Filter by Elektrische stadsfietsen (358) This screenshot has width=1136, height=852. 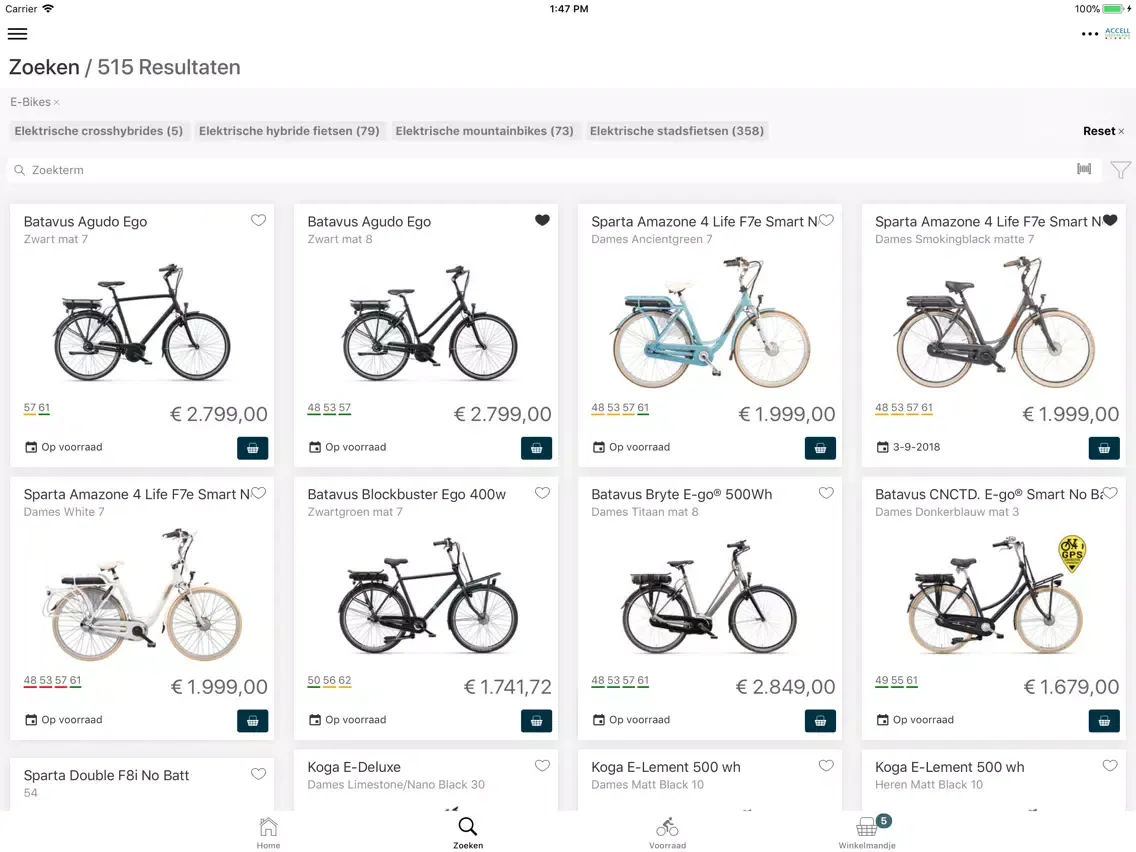point(677,131)
